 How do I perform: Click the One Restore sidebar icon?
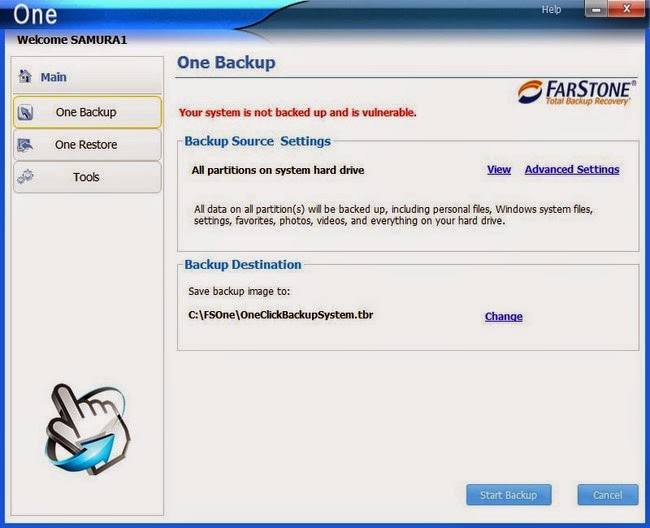[25, 145]
